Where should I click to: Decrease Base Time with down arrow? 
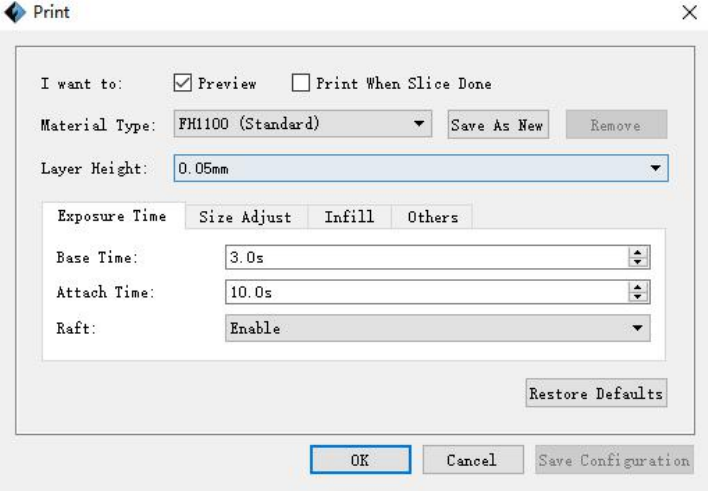(x=638, y=262)
